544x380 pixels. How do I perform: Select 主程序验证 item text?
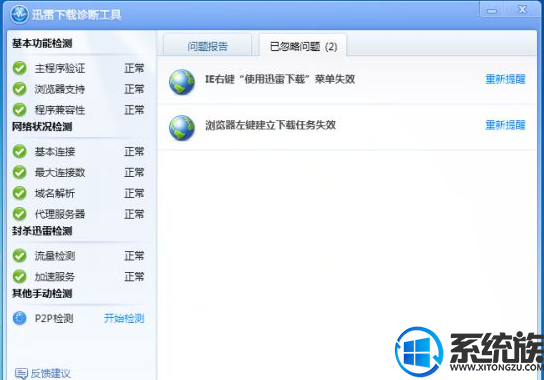coord(60,68)
